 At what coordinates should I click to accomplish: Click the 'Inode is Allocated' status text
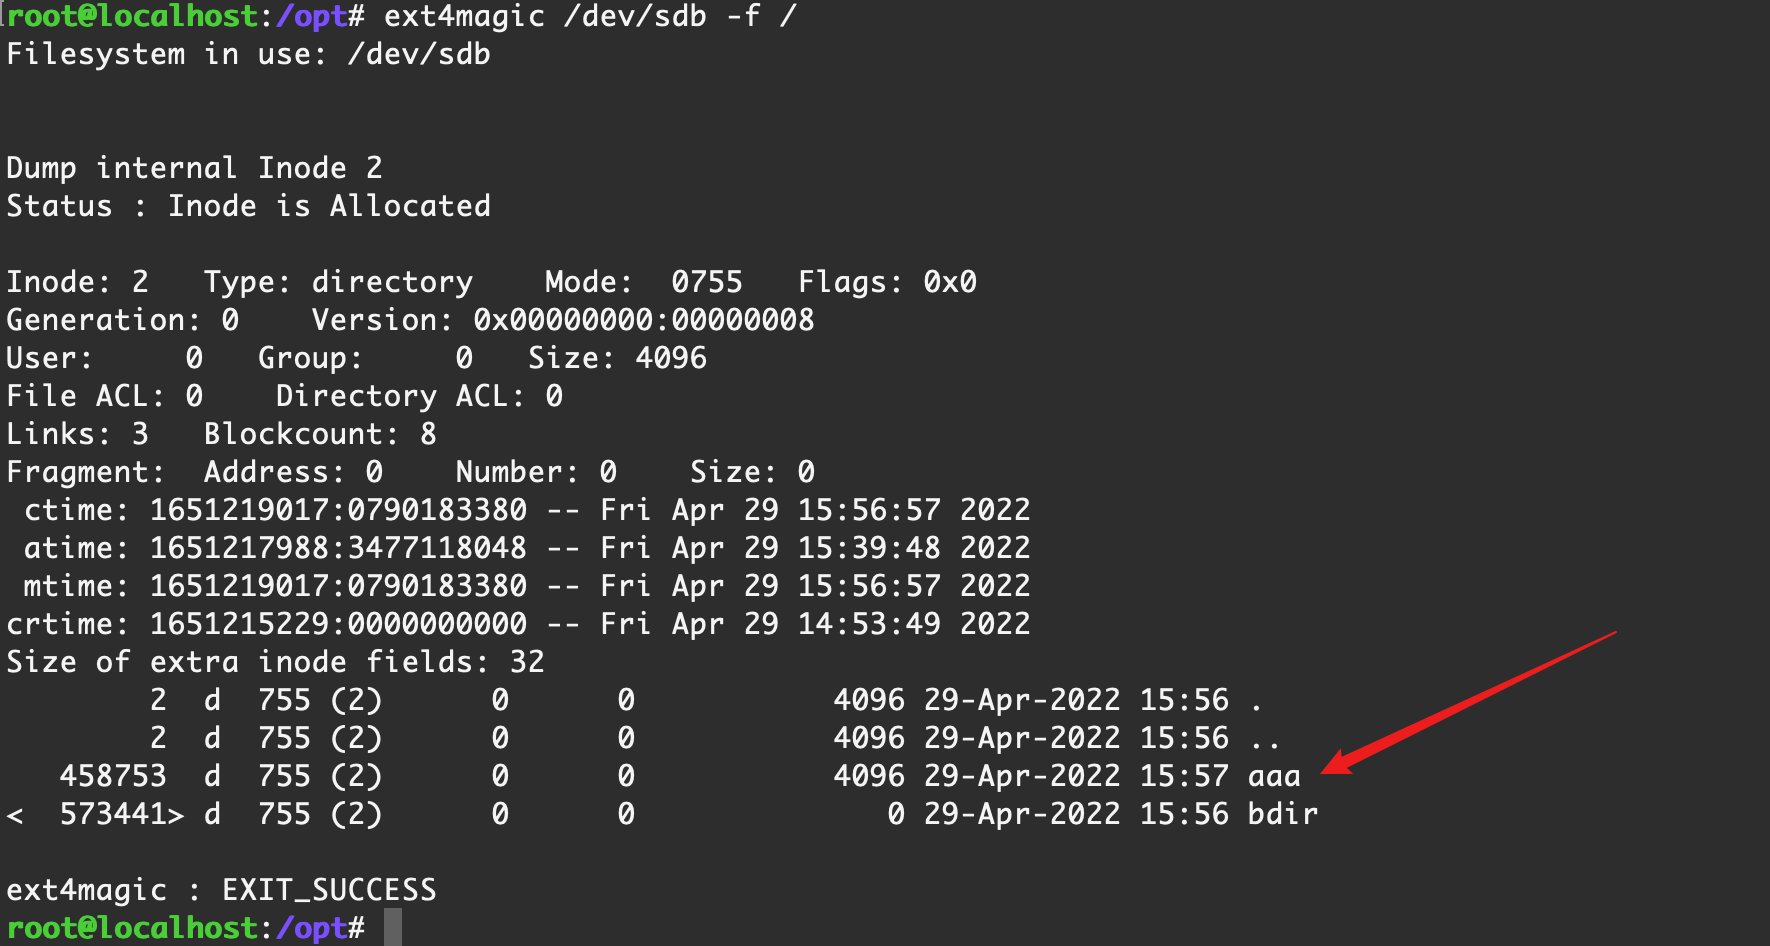[x=329, y=206]
